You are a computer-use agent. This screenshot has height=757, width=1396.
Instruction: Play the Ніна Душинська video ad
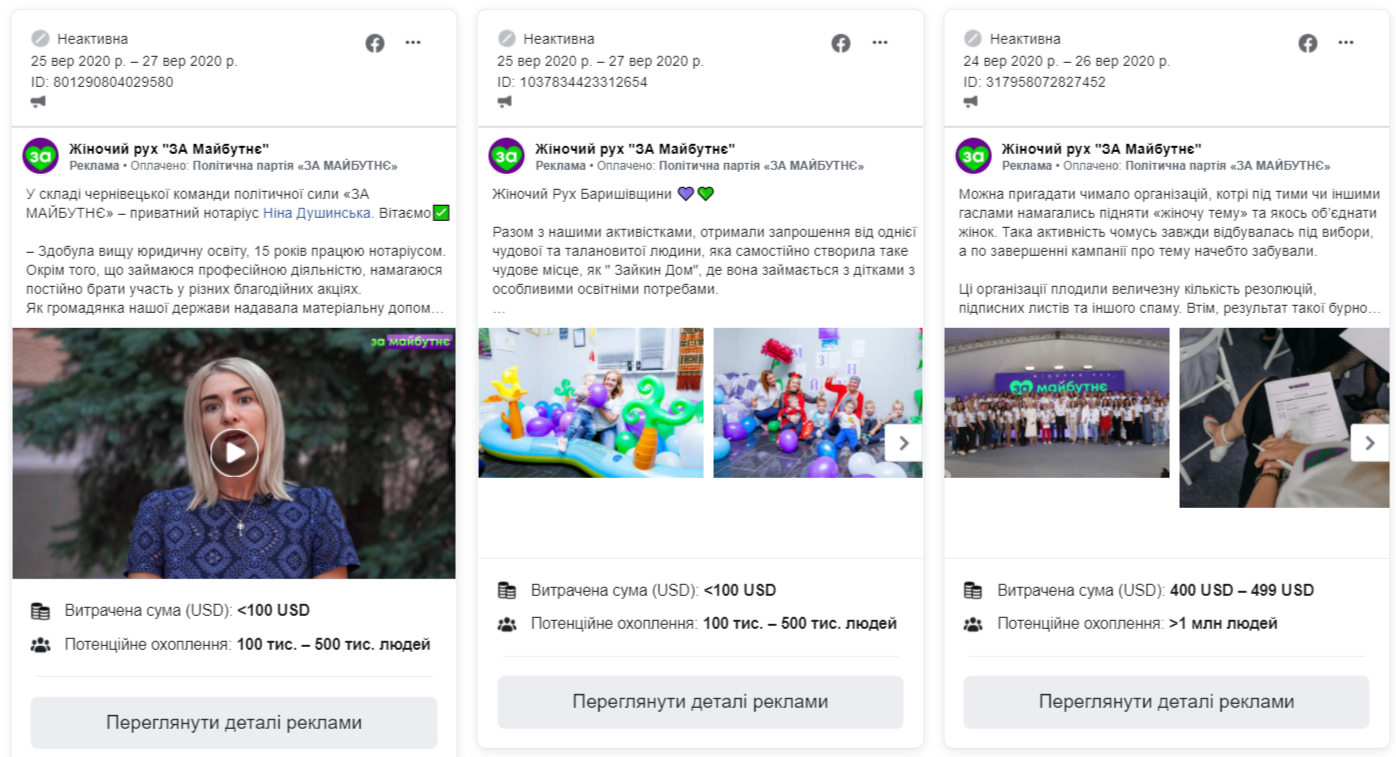(234, 453)
